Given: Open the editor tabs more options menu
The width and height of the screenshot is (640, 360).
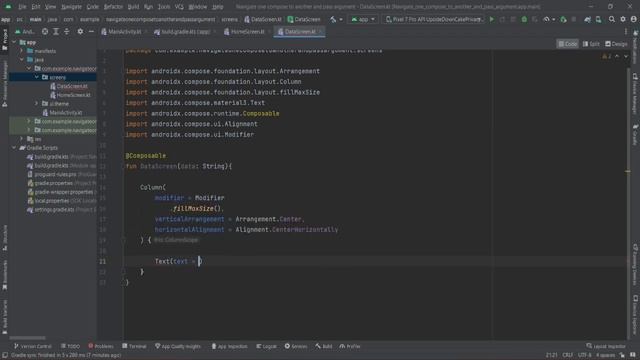Looking at the screenshot, I should [626, 31].
